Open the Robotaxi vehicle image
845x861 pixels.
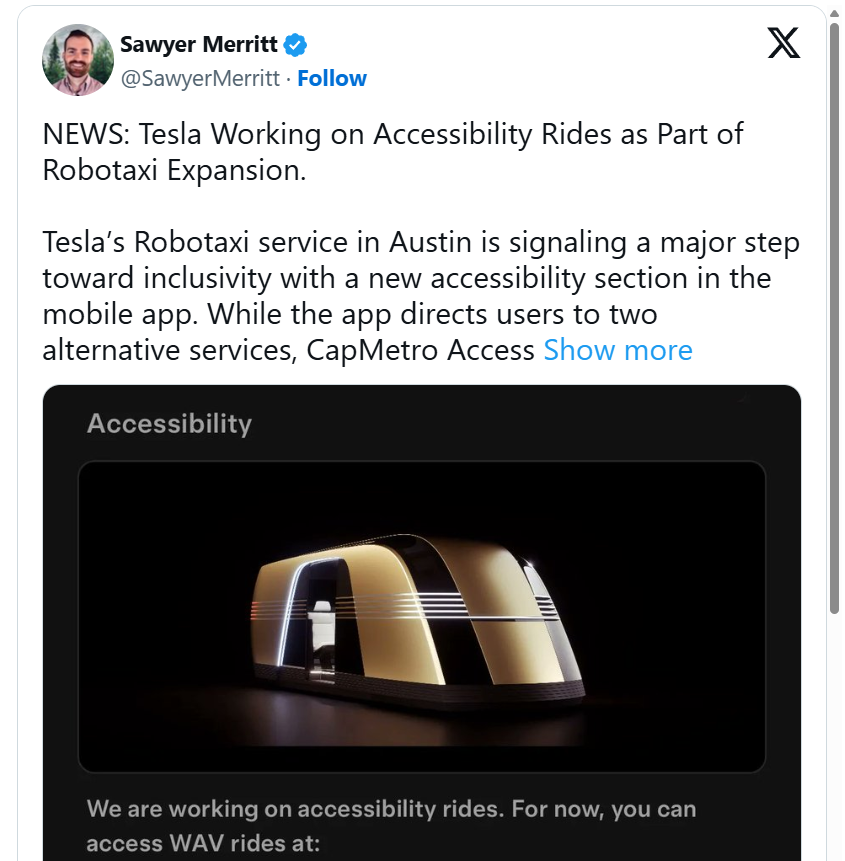[x=421, y=616]
